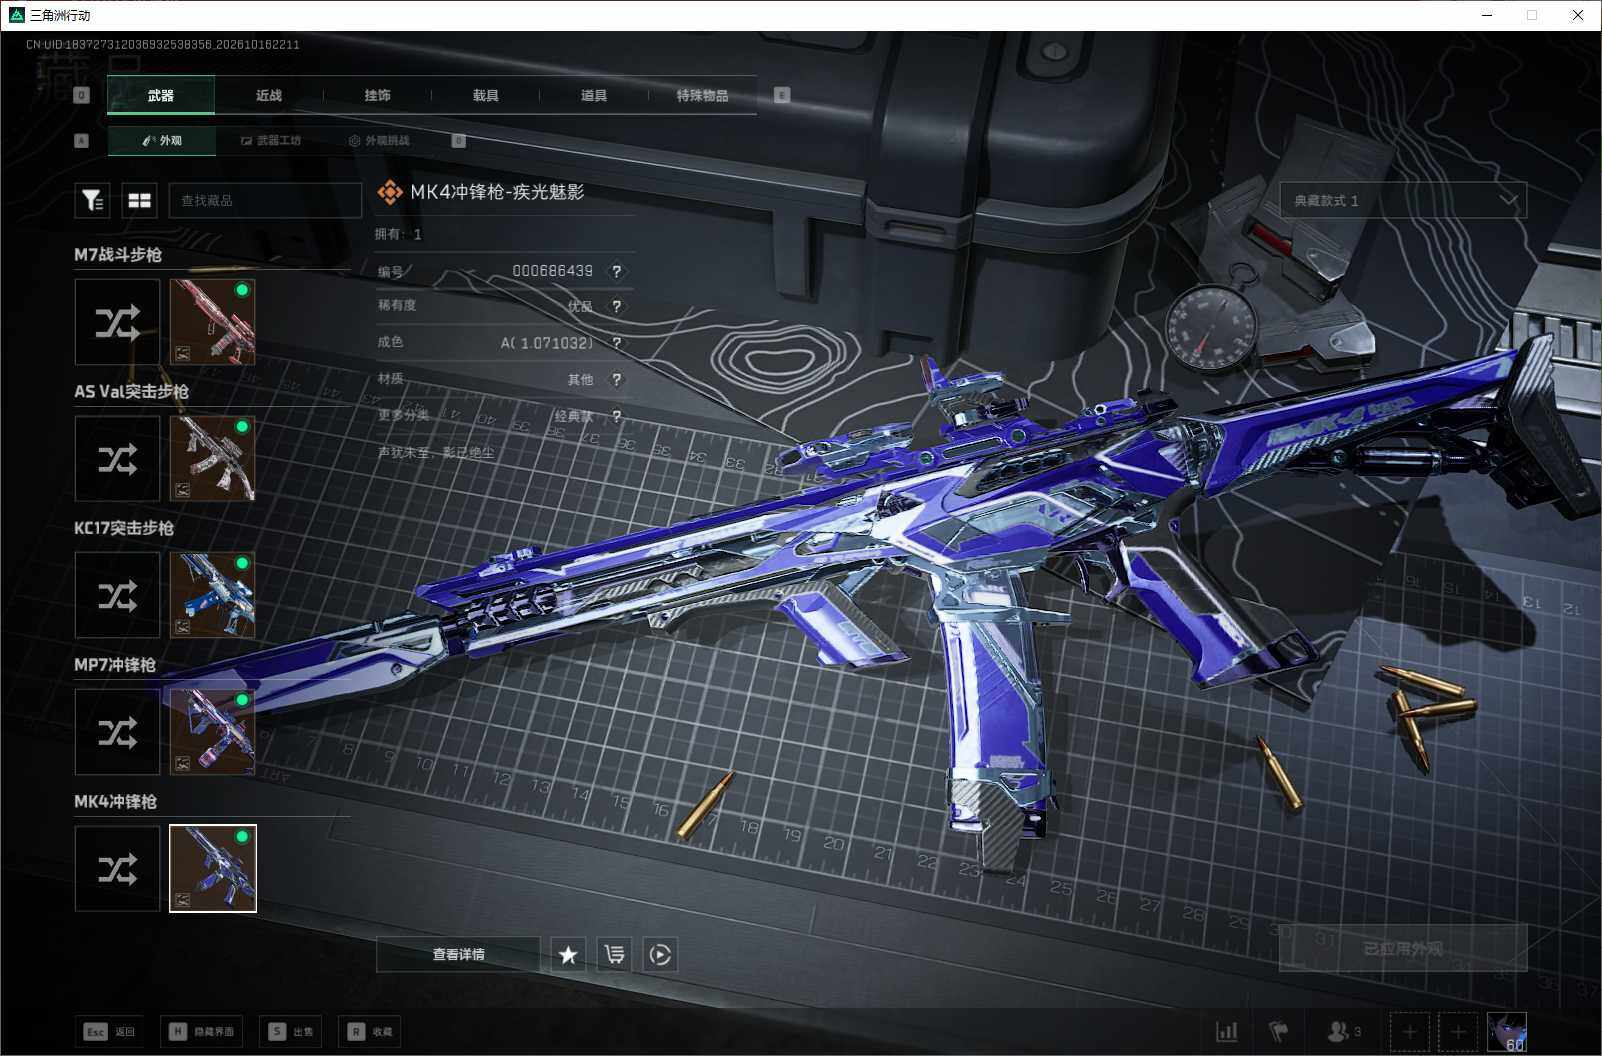Click the 查找藏品 search field
The image size is (1602, 1056).
(265, 201)
